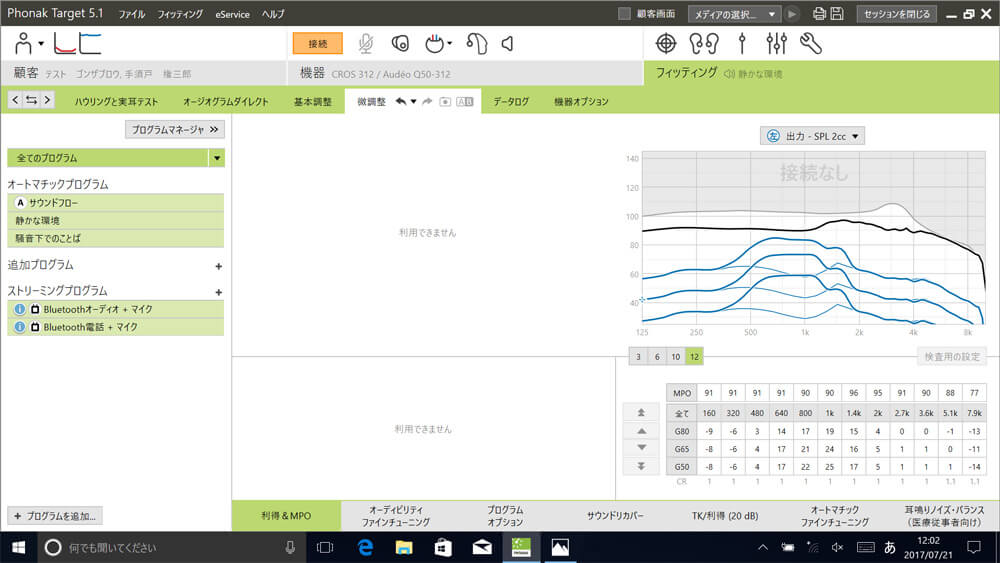Select the サウンドフロー program
The height and width of the screenshot is (563, 1000).
(115, 202)
